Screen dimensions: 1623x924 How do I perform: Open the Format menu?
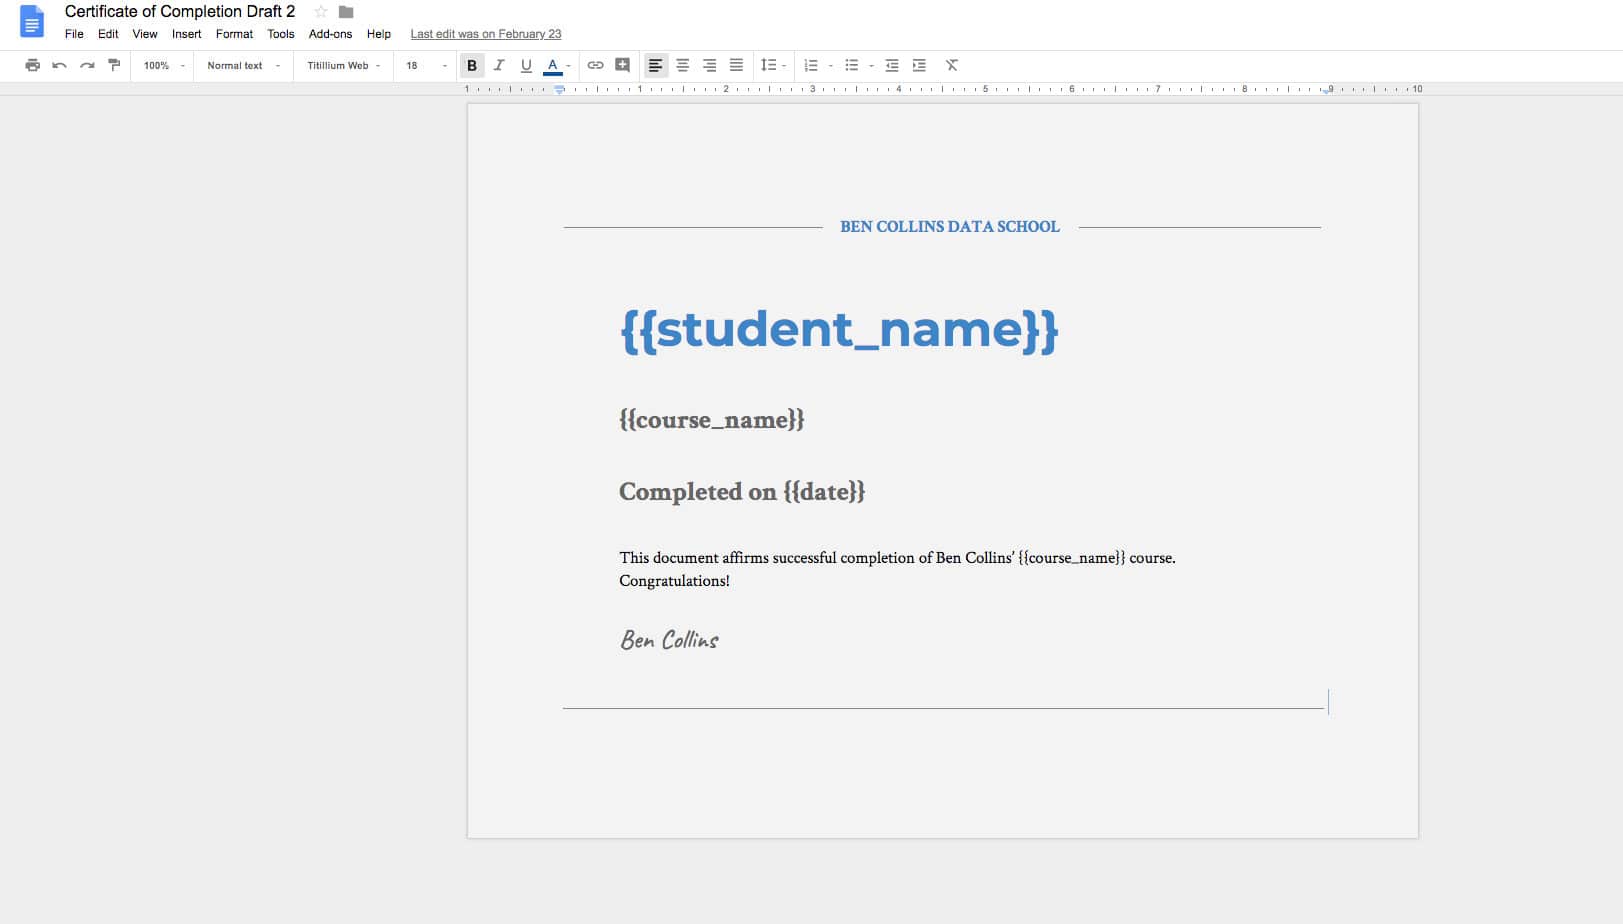point(234,34)
